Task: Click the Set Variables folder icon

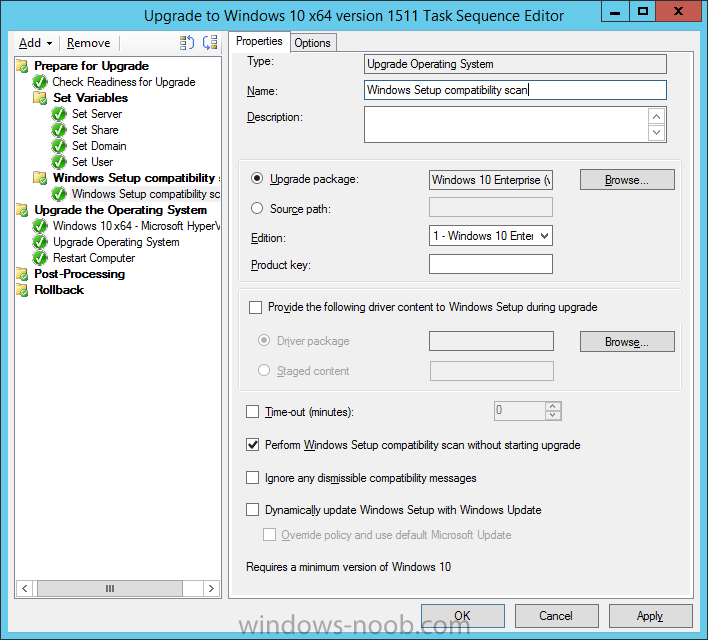Action: click(x=40, y=98)
